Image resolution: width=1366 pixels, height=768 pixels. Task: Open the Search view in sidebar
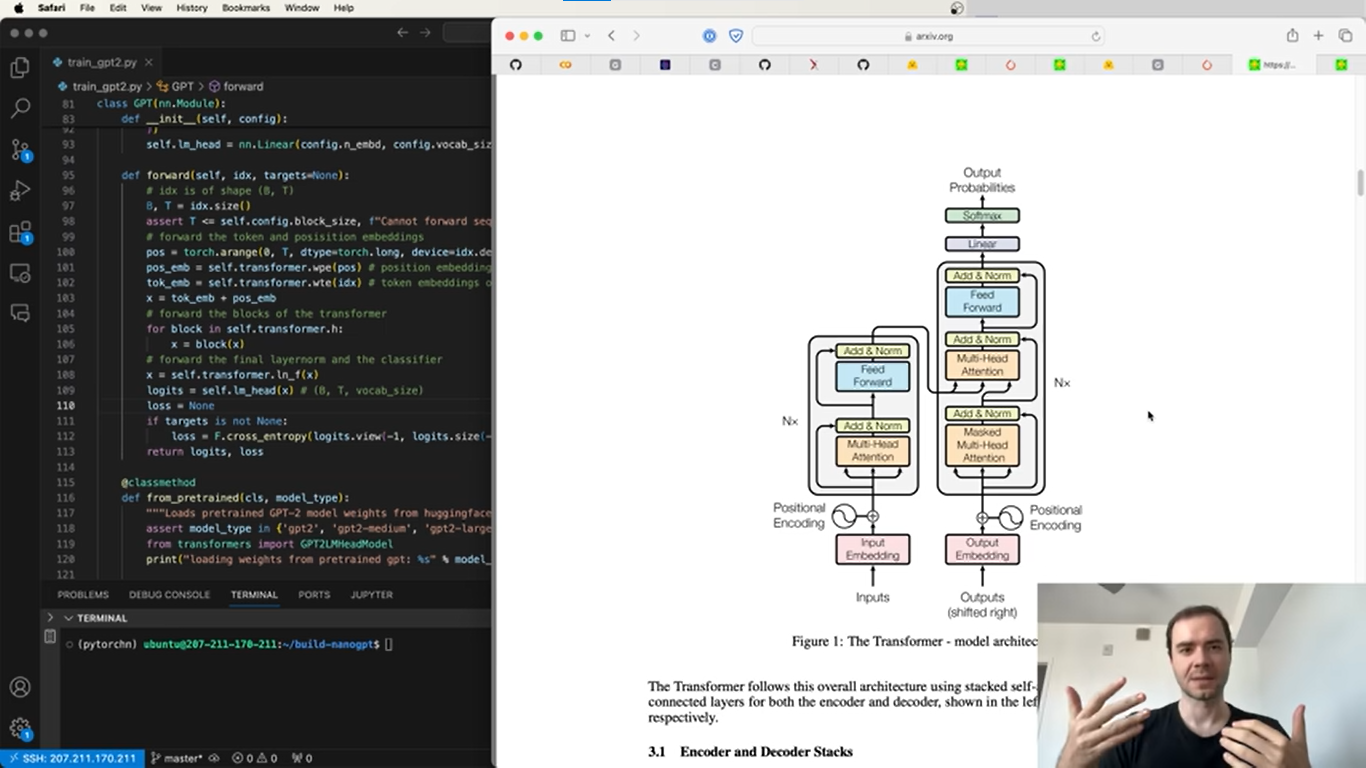(x=20, y=109)
